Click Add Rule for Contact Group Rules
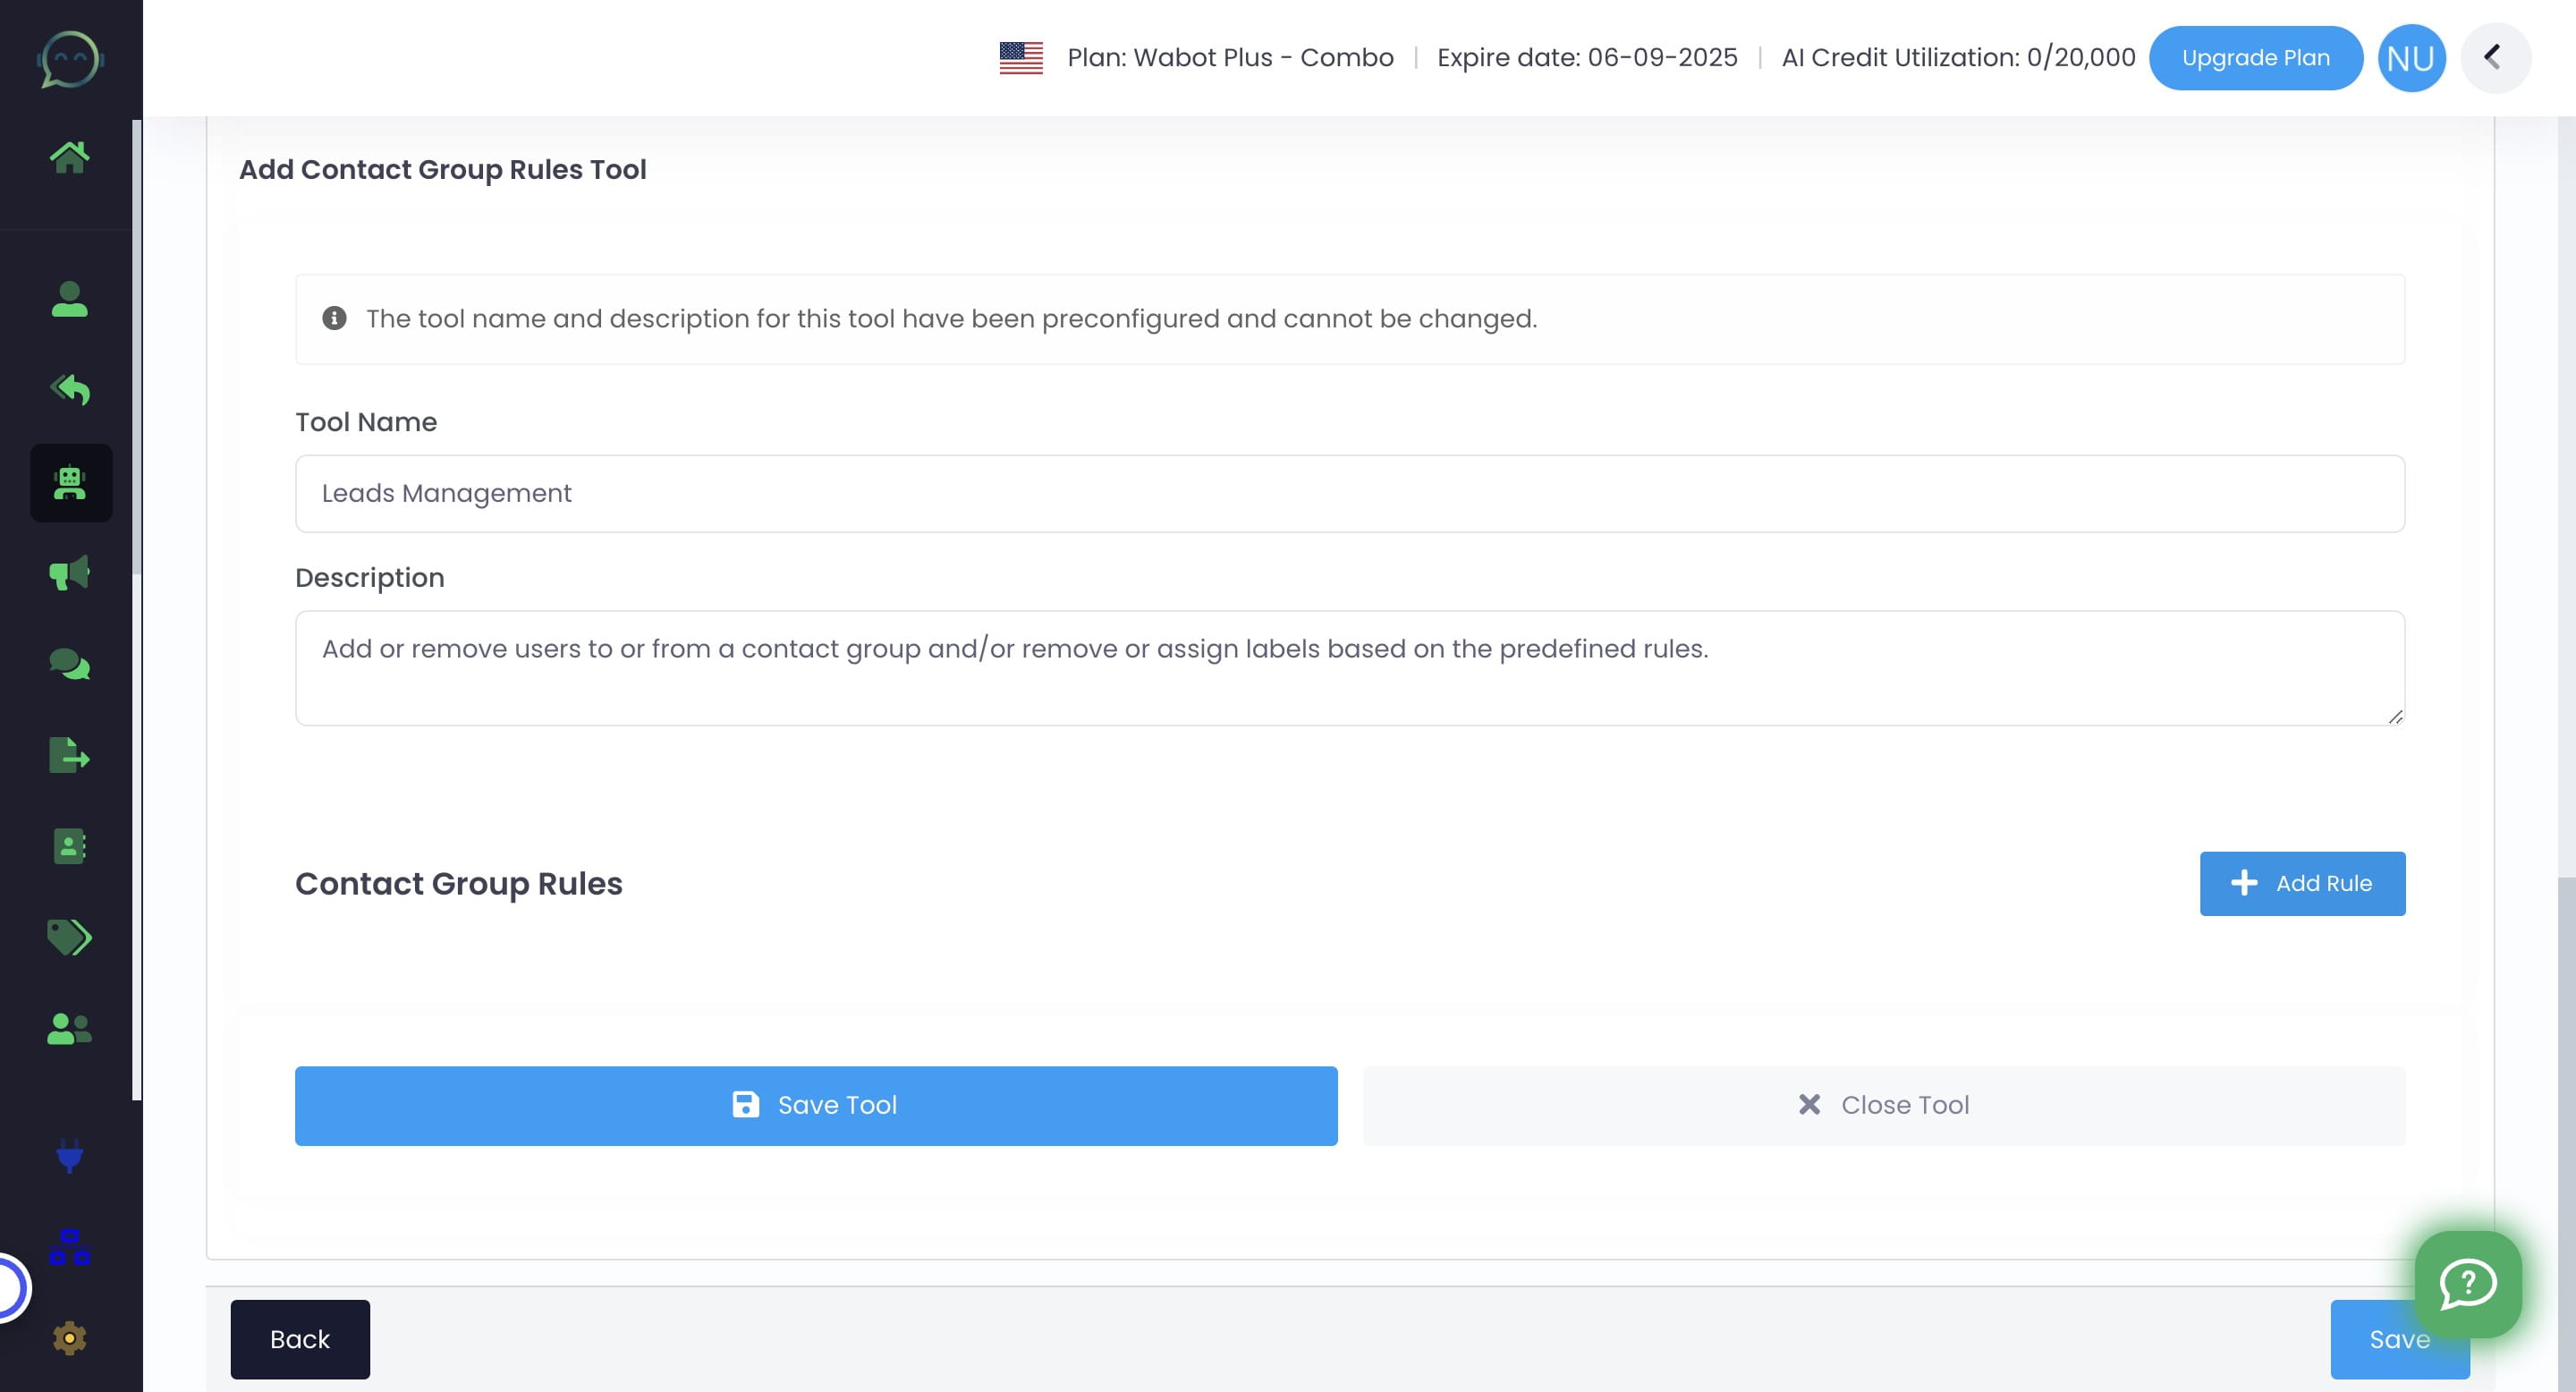Screen dimensions: 2576x1392 point(2302,883)
